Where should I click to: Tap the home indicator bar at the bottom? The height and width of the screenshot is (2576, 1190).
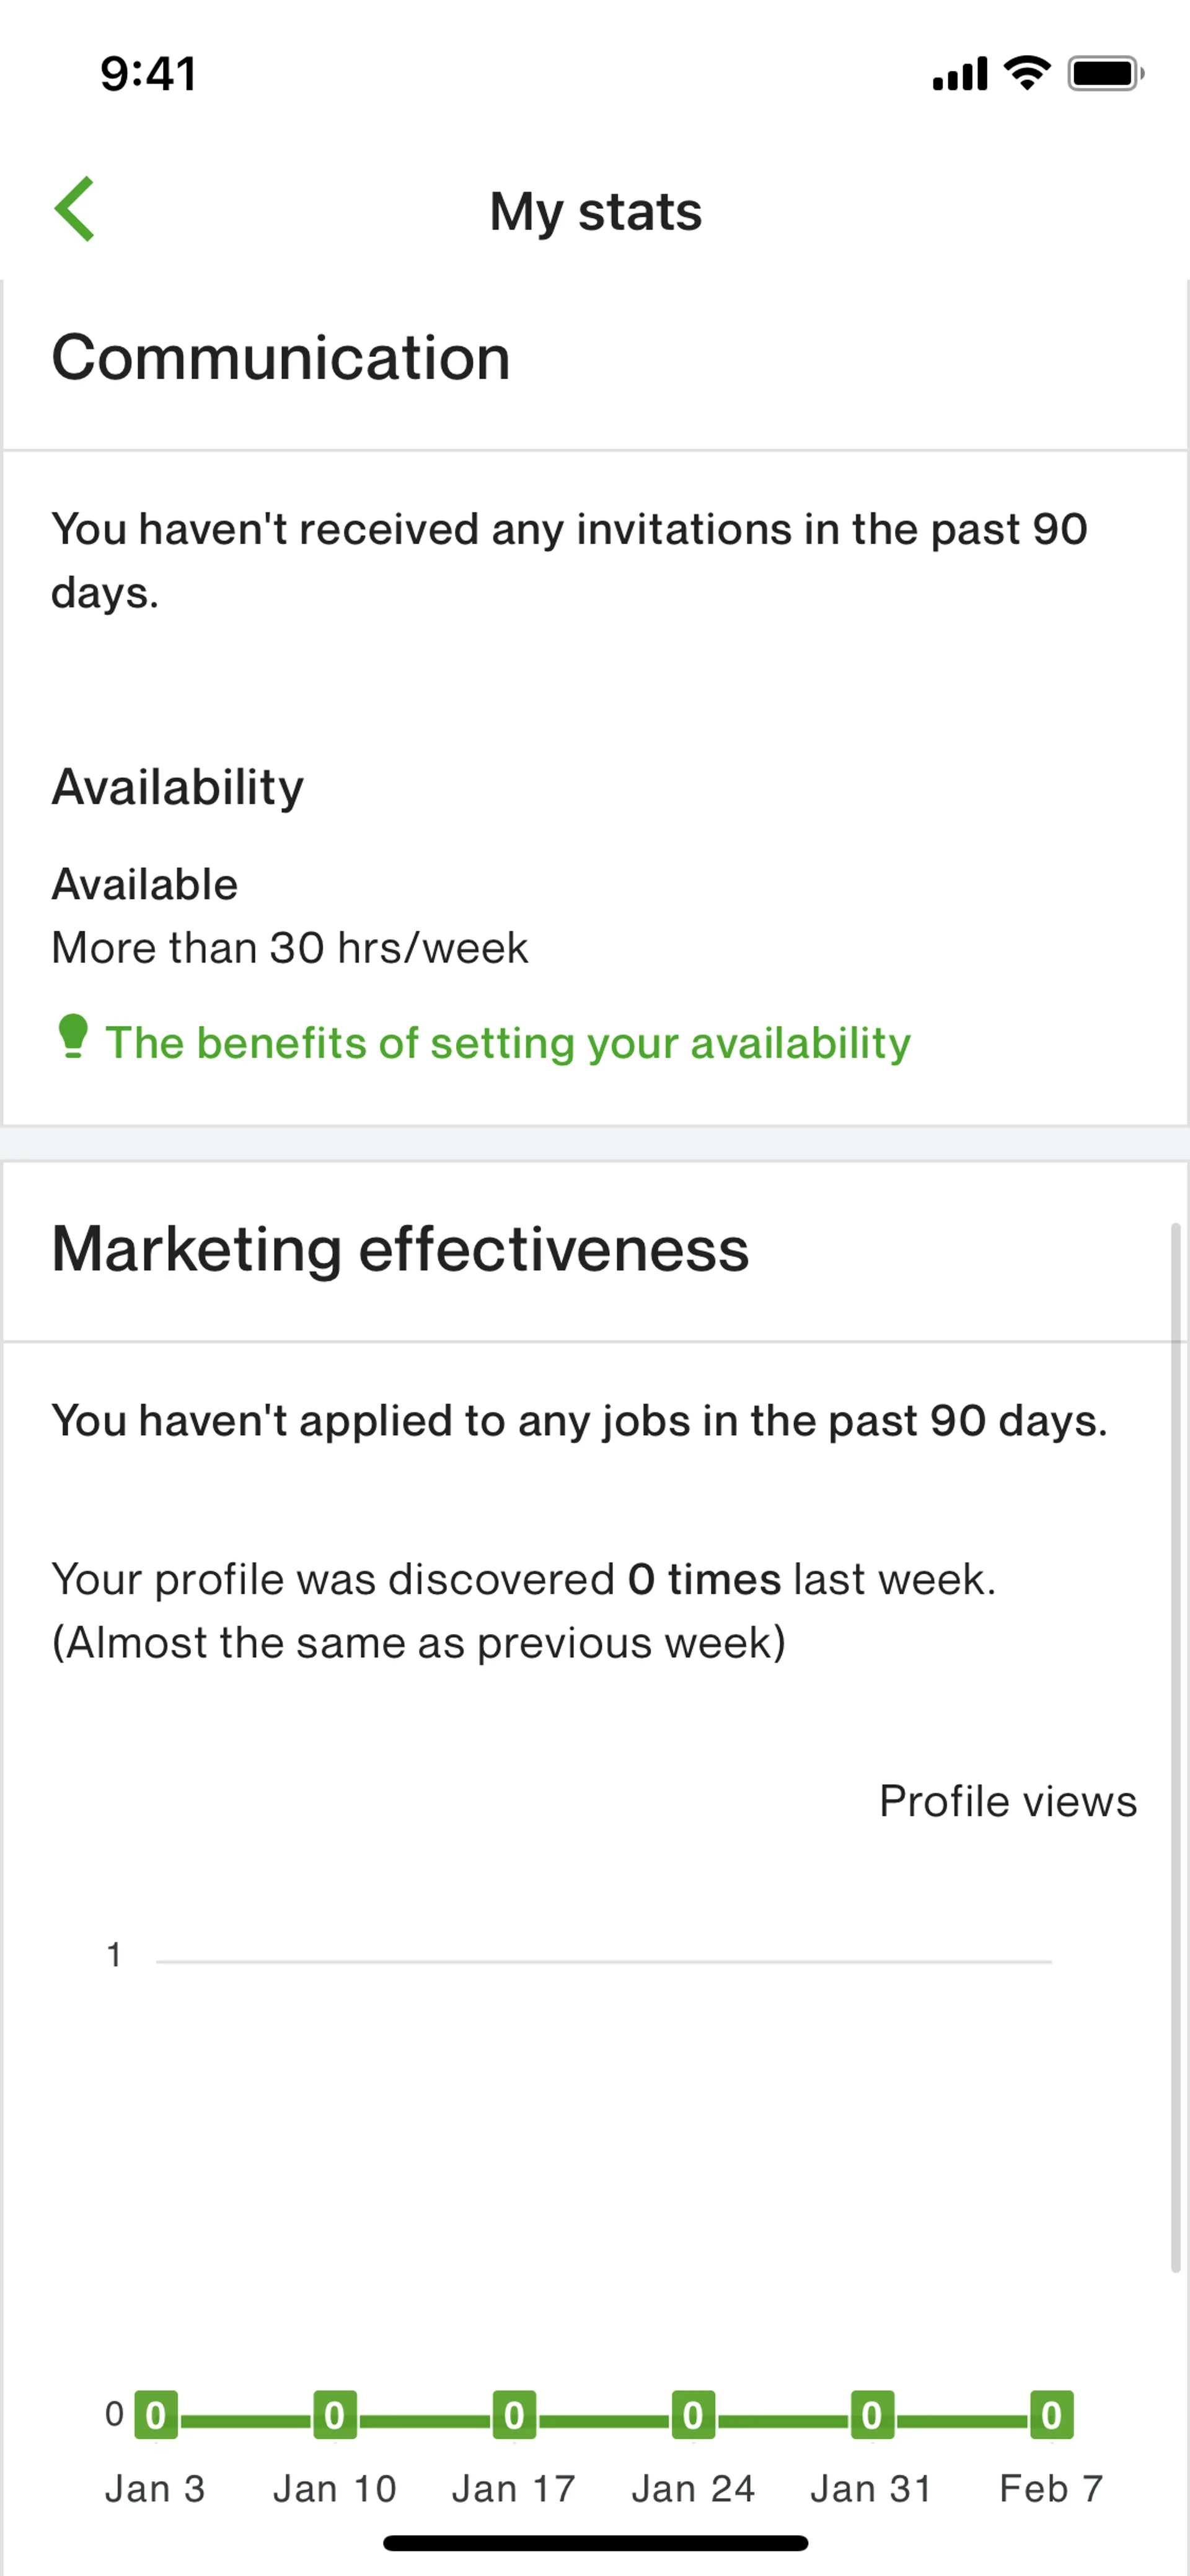[595, 2543]
